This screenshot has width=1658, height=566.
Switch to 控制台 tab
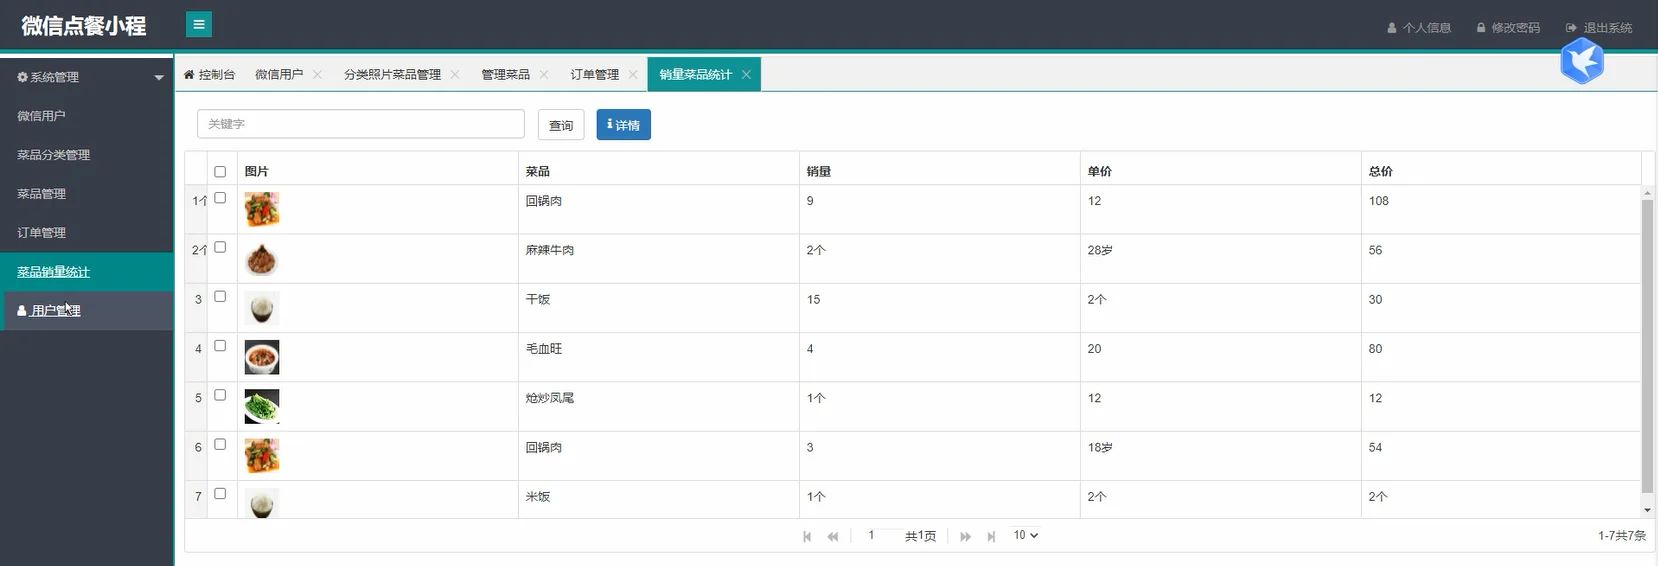coord(210,74)
